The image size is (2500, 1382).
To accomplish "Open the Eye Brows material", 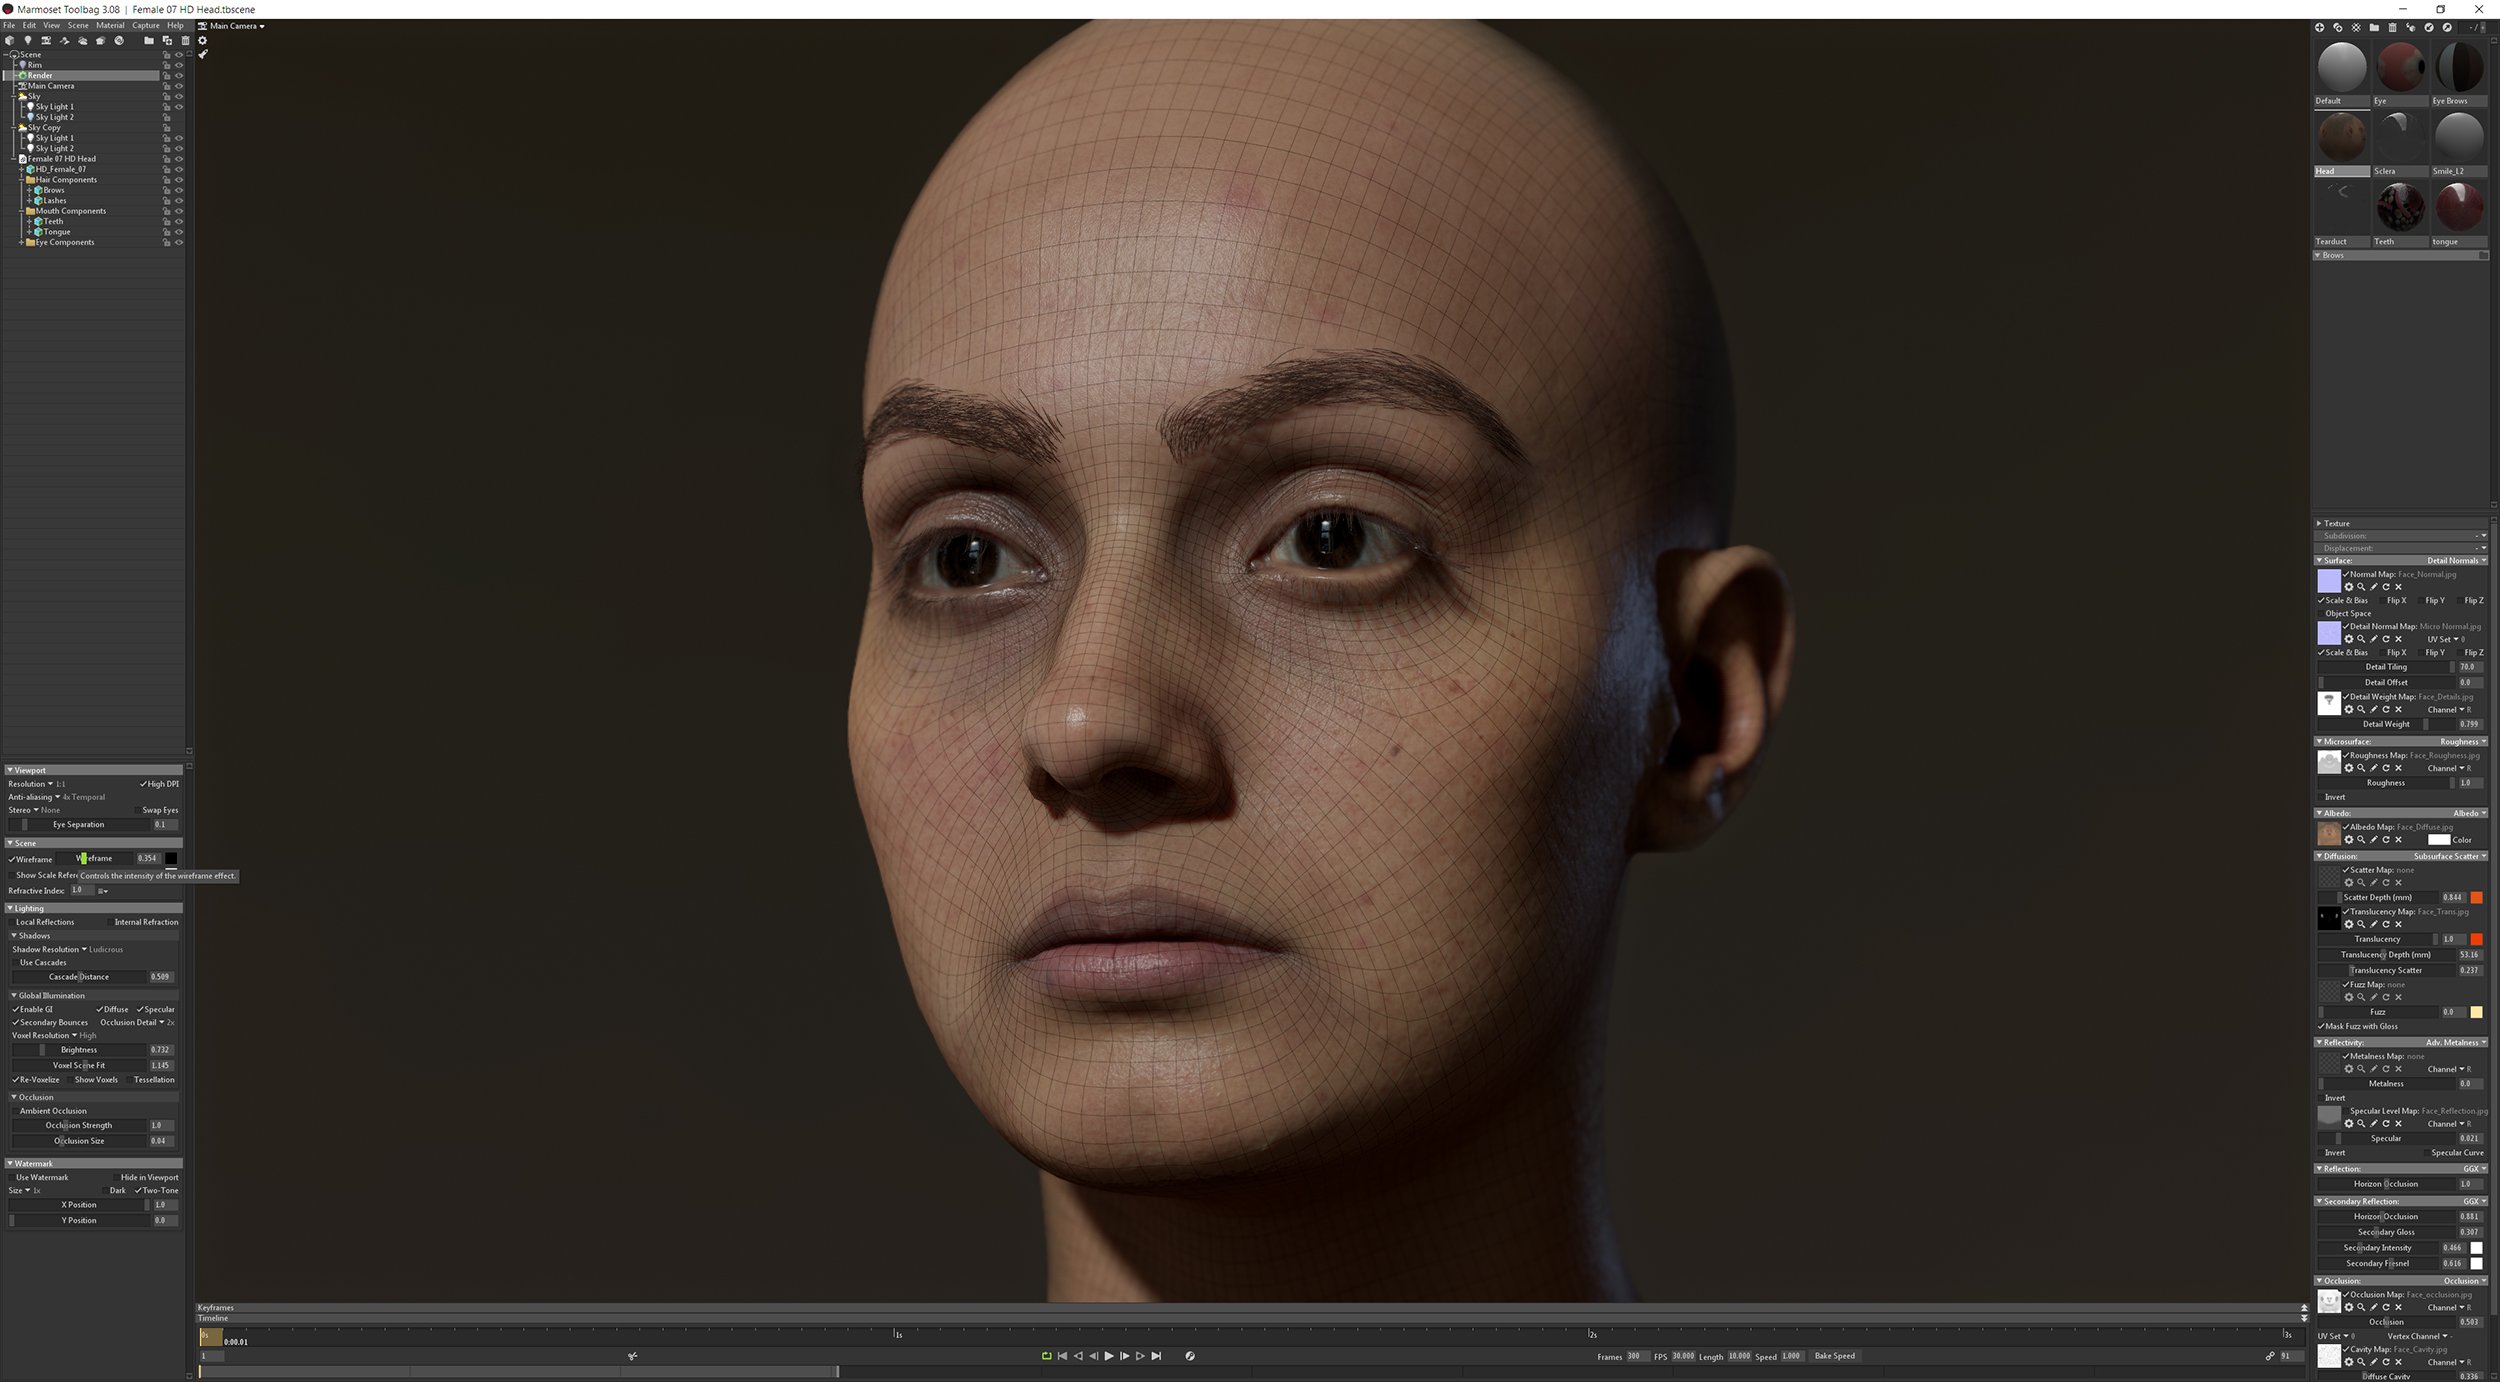I will [2459, 65].
